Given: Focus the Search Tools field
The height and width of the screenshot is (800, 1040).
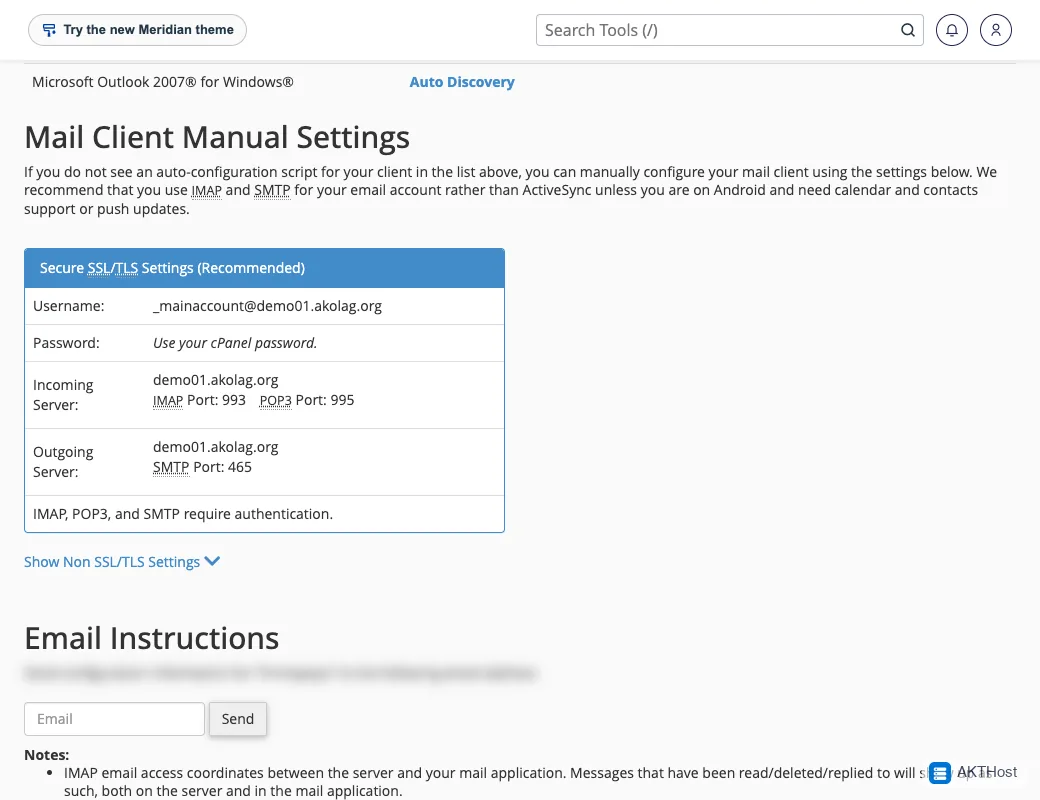Looking at the screenshot, I should point(730,31).
